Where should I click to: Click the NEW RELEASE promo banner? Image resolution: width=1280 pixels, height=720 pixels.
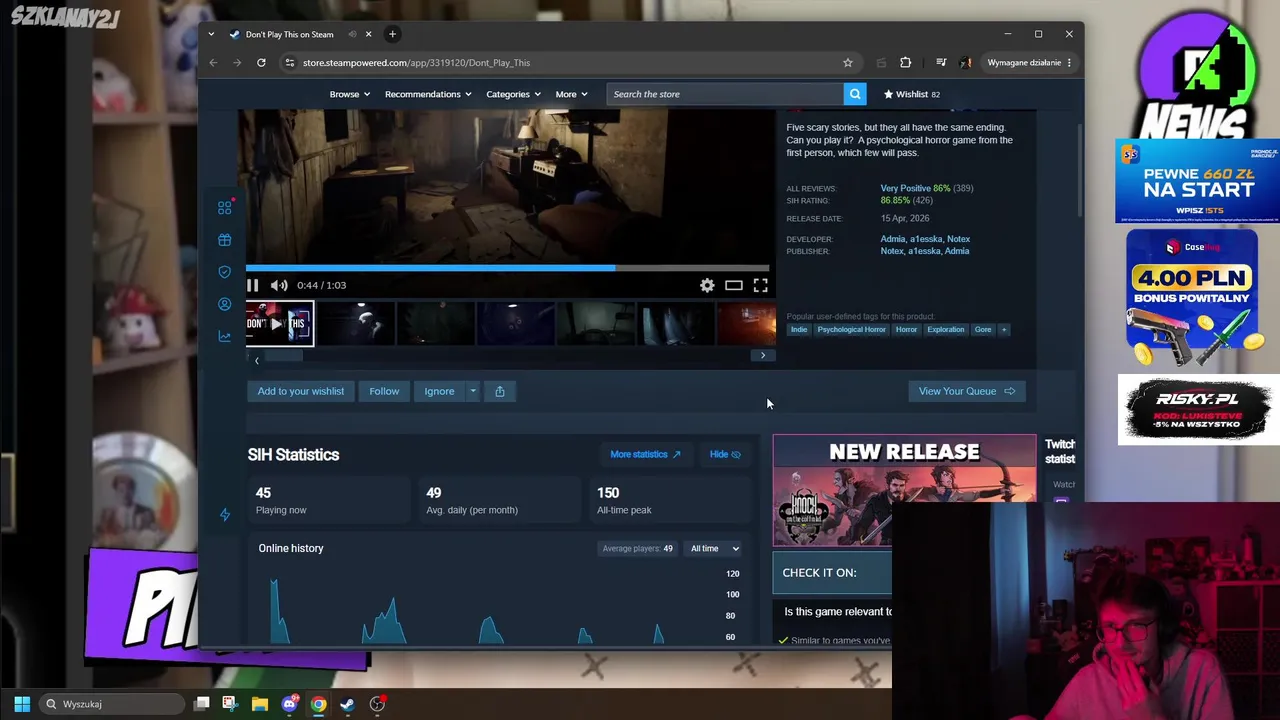pyautogui.click(x=904, y=490)
